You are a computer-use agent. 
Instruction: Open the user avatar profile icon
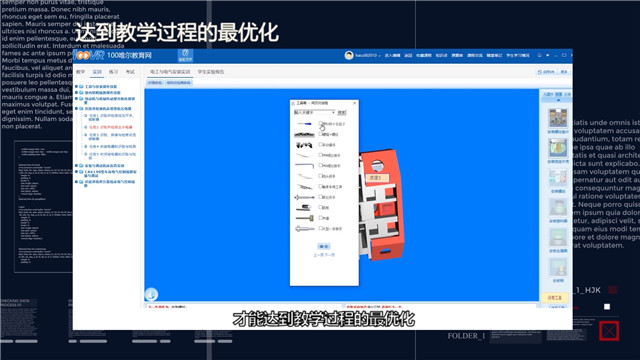[349, 55]
